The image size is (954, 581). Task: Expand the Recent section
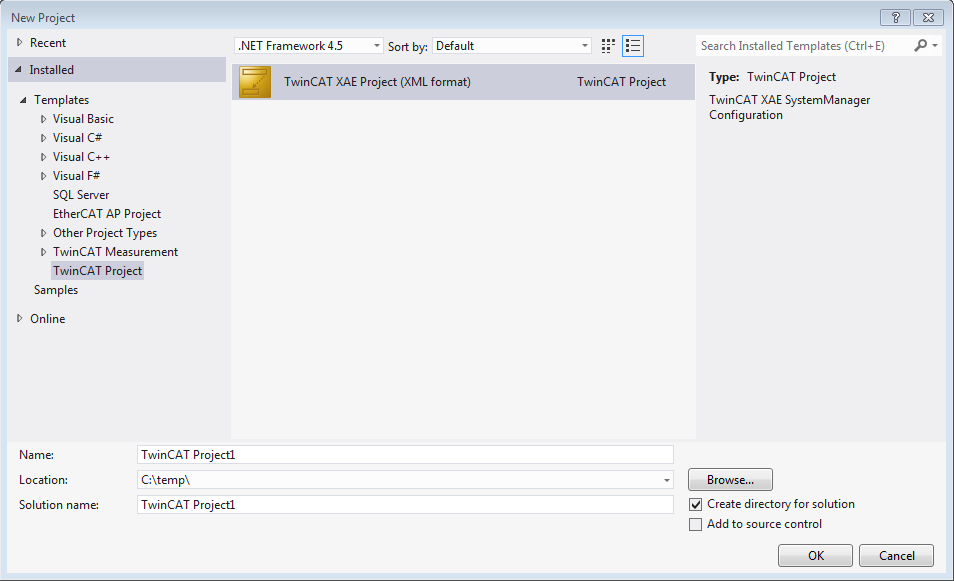(19, 43)
